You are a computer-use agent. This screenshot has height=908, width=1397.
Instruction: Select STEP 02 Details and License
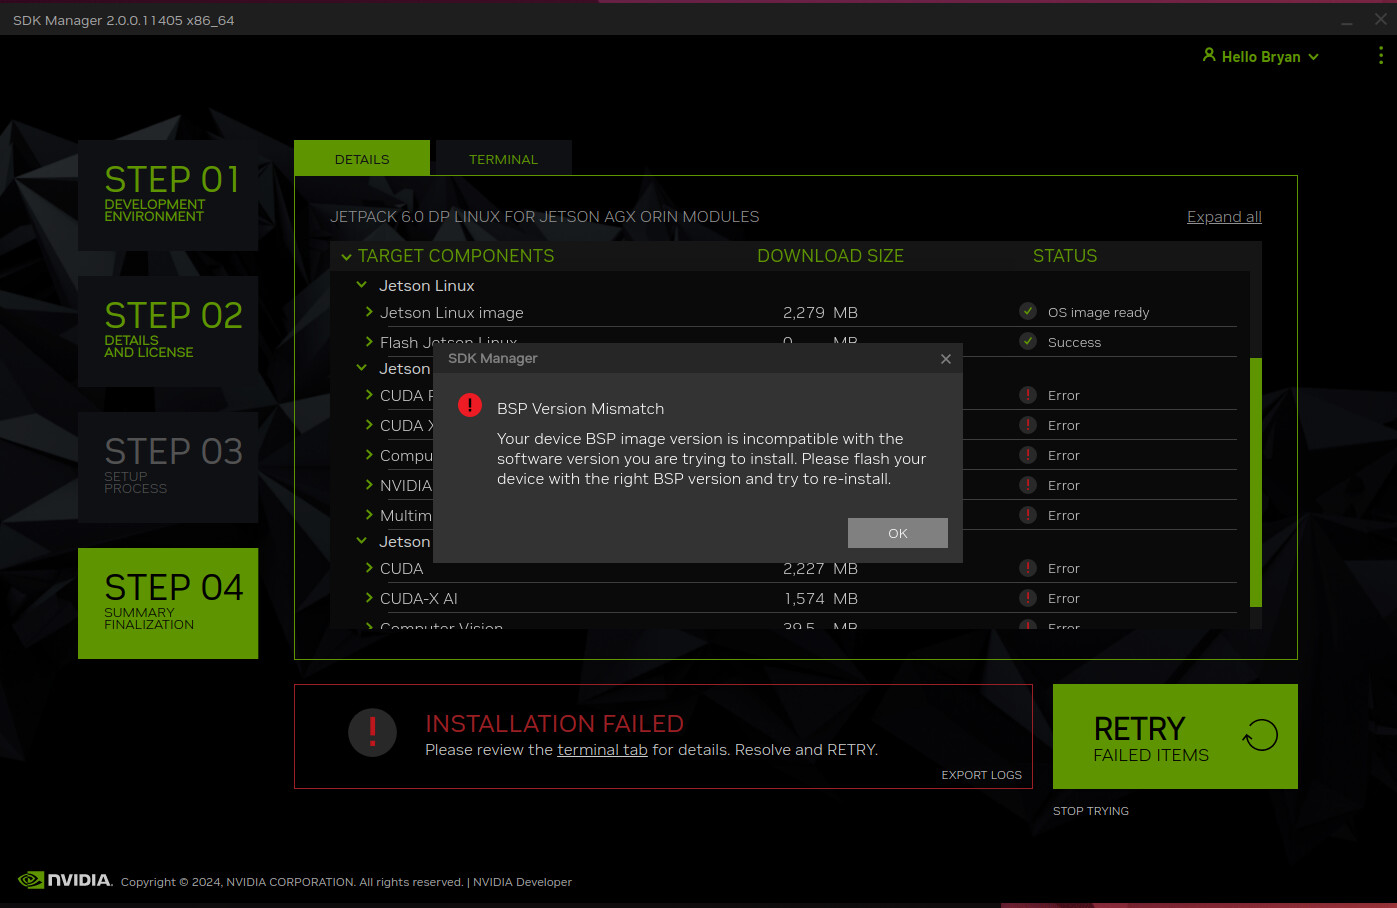point(167,330)
